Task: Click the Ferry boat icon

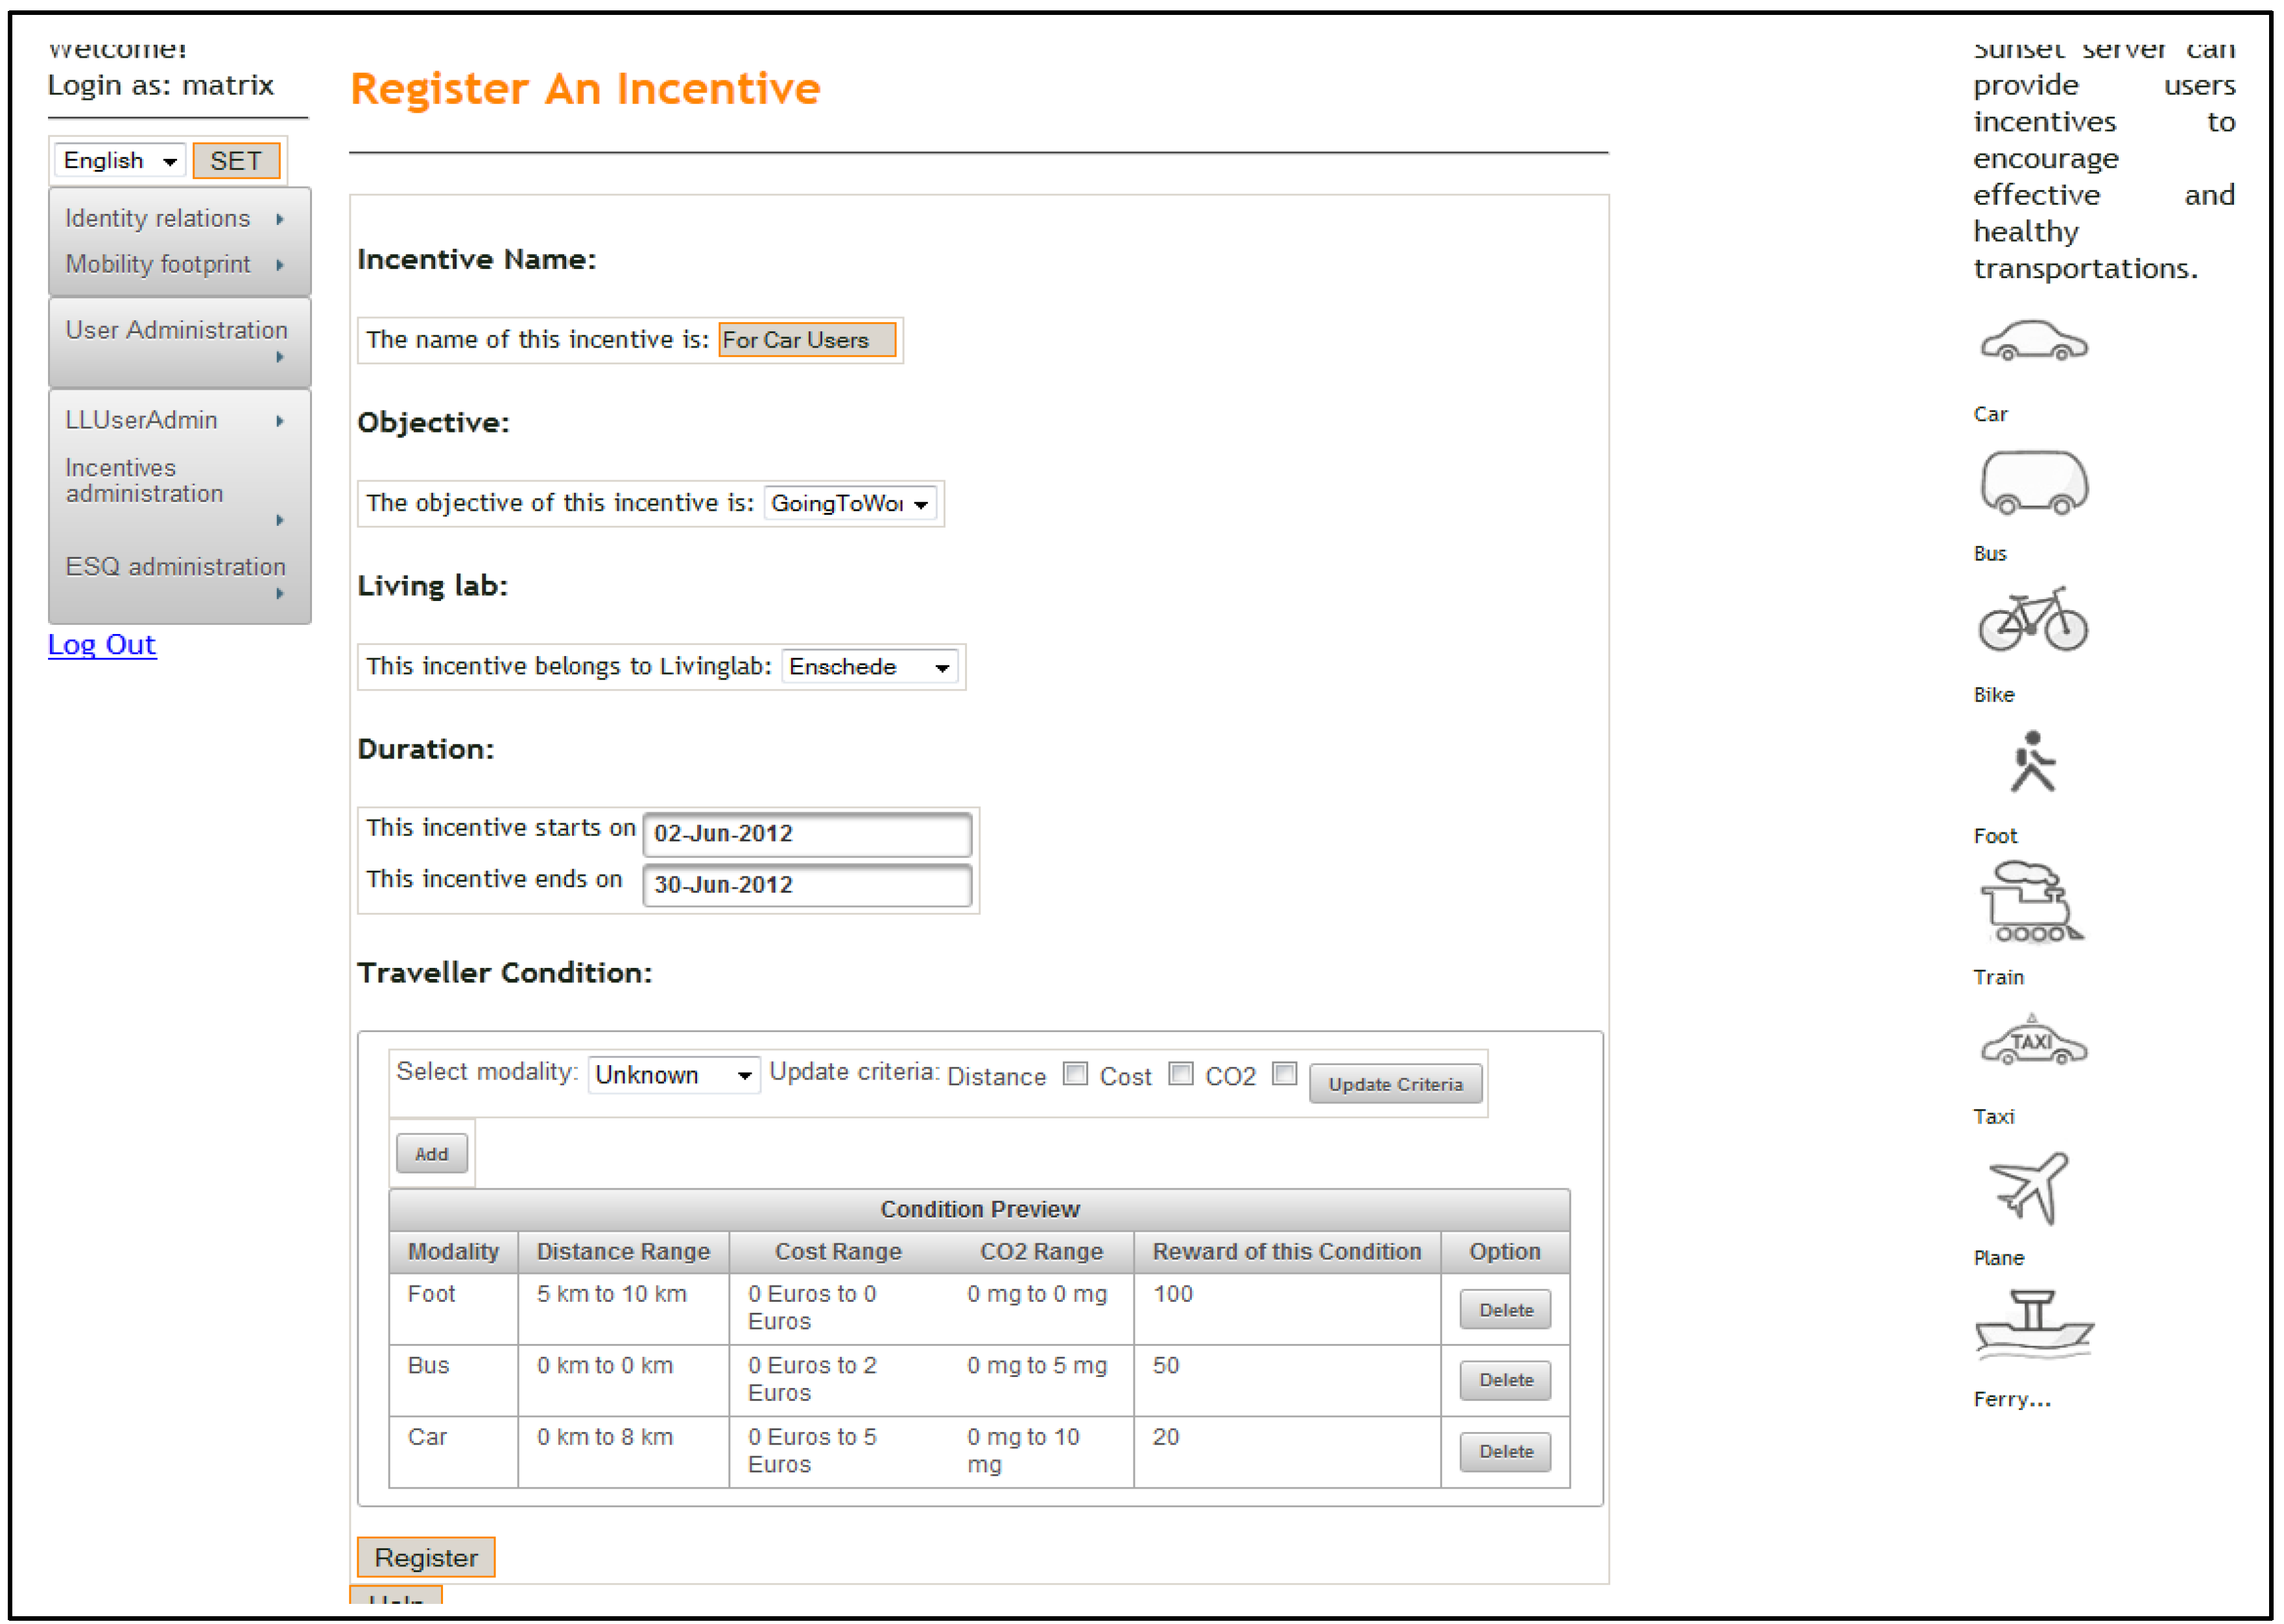Action: point(2033,1323)
